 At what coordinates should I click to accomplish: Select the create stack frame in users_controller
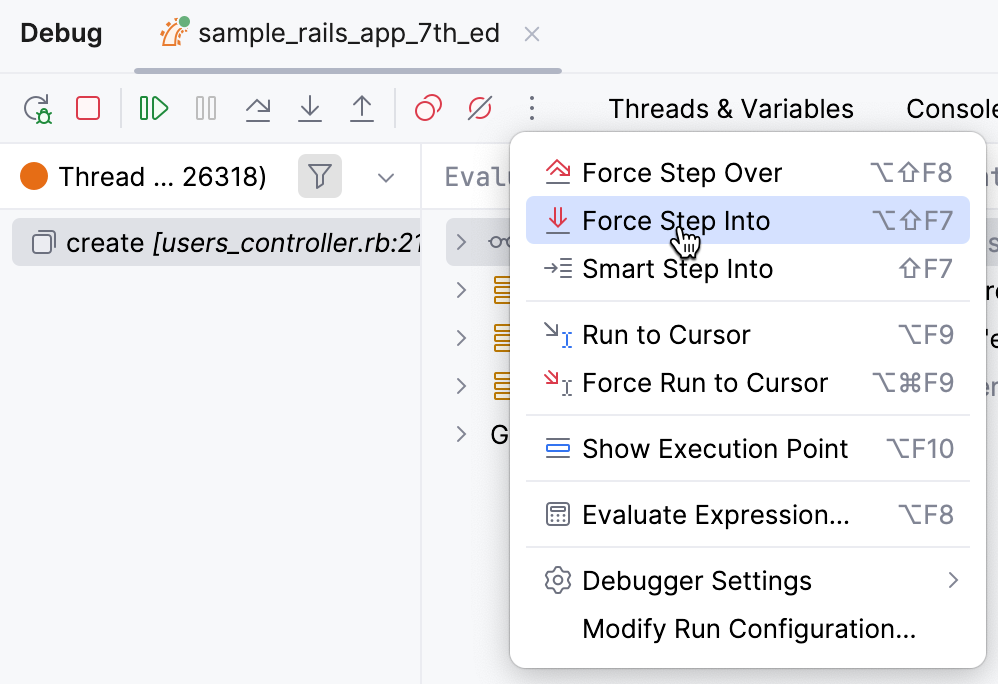(200, 242)
